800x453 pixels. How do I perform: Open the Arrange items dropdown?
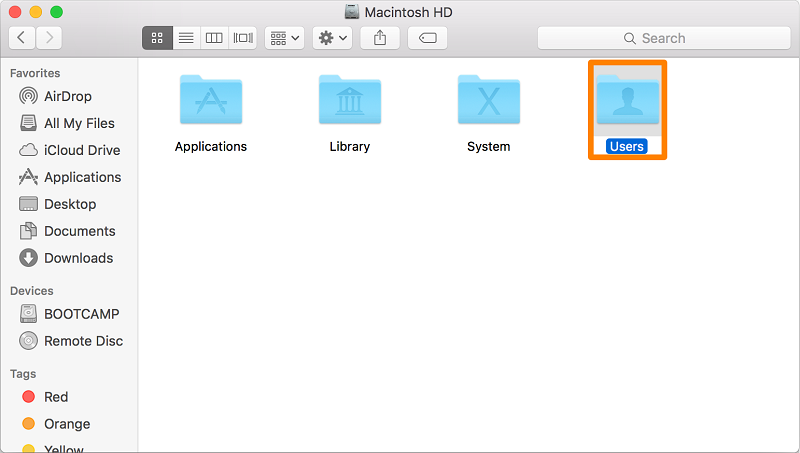point(284,38)
